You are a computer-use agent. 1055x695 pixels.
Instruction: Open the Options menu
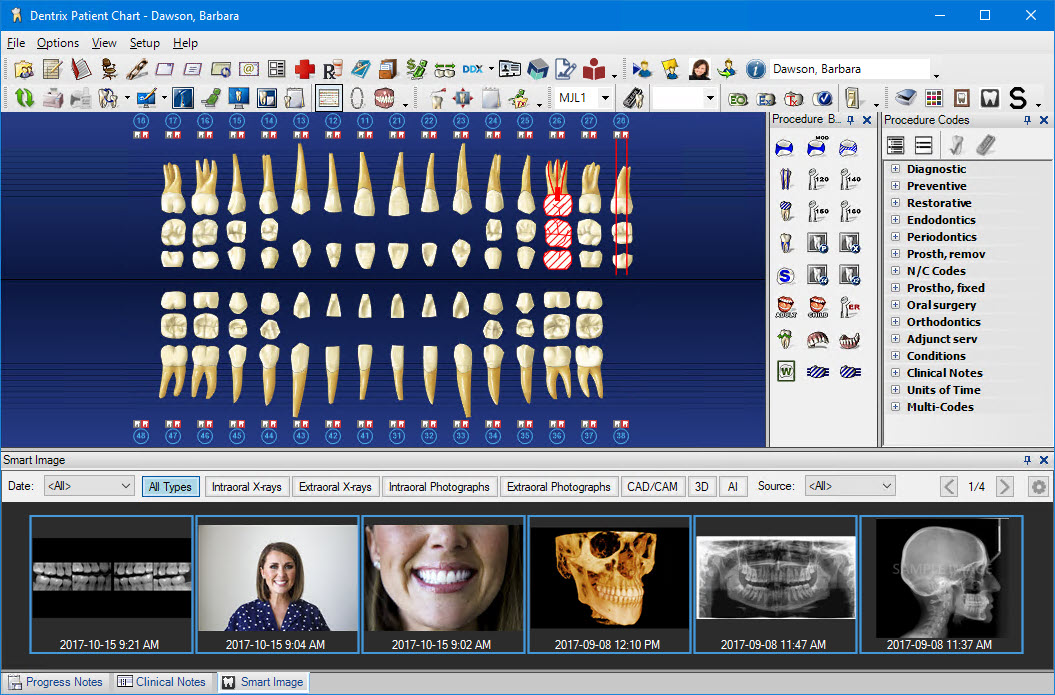point(58,43)
